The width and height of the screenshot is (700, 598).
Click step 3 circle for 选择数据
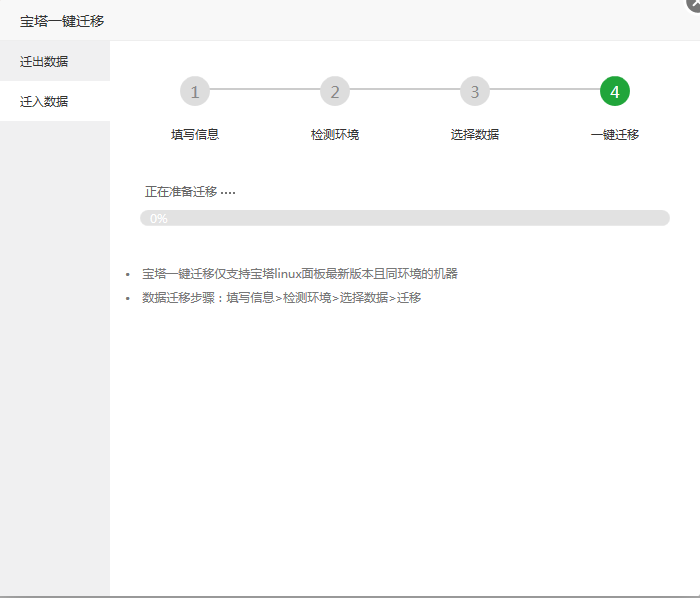coord(475,91)
